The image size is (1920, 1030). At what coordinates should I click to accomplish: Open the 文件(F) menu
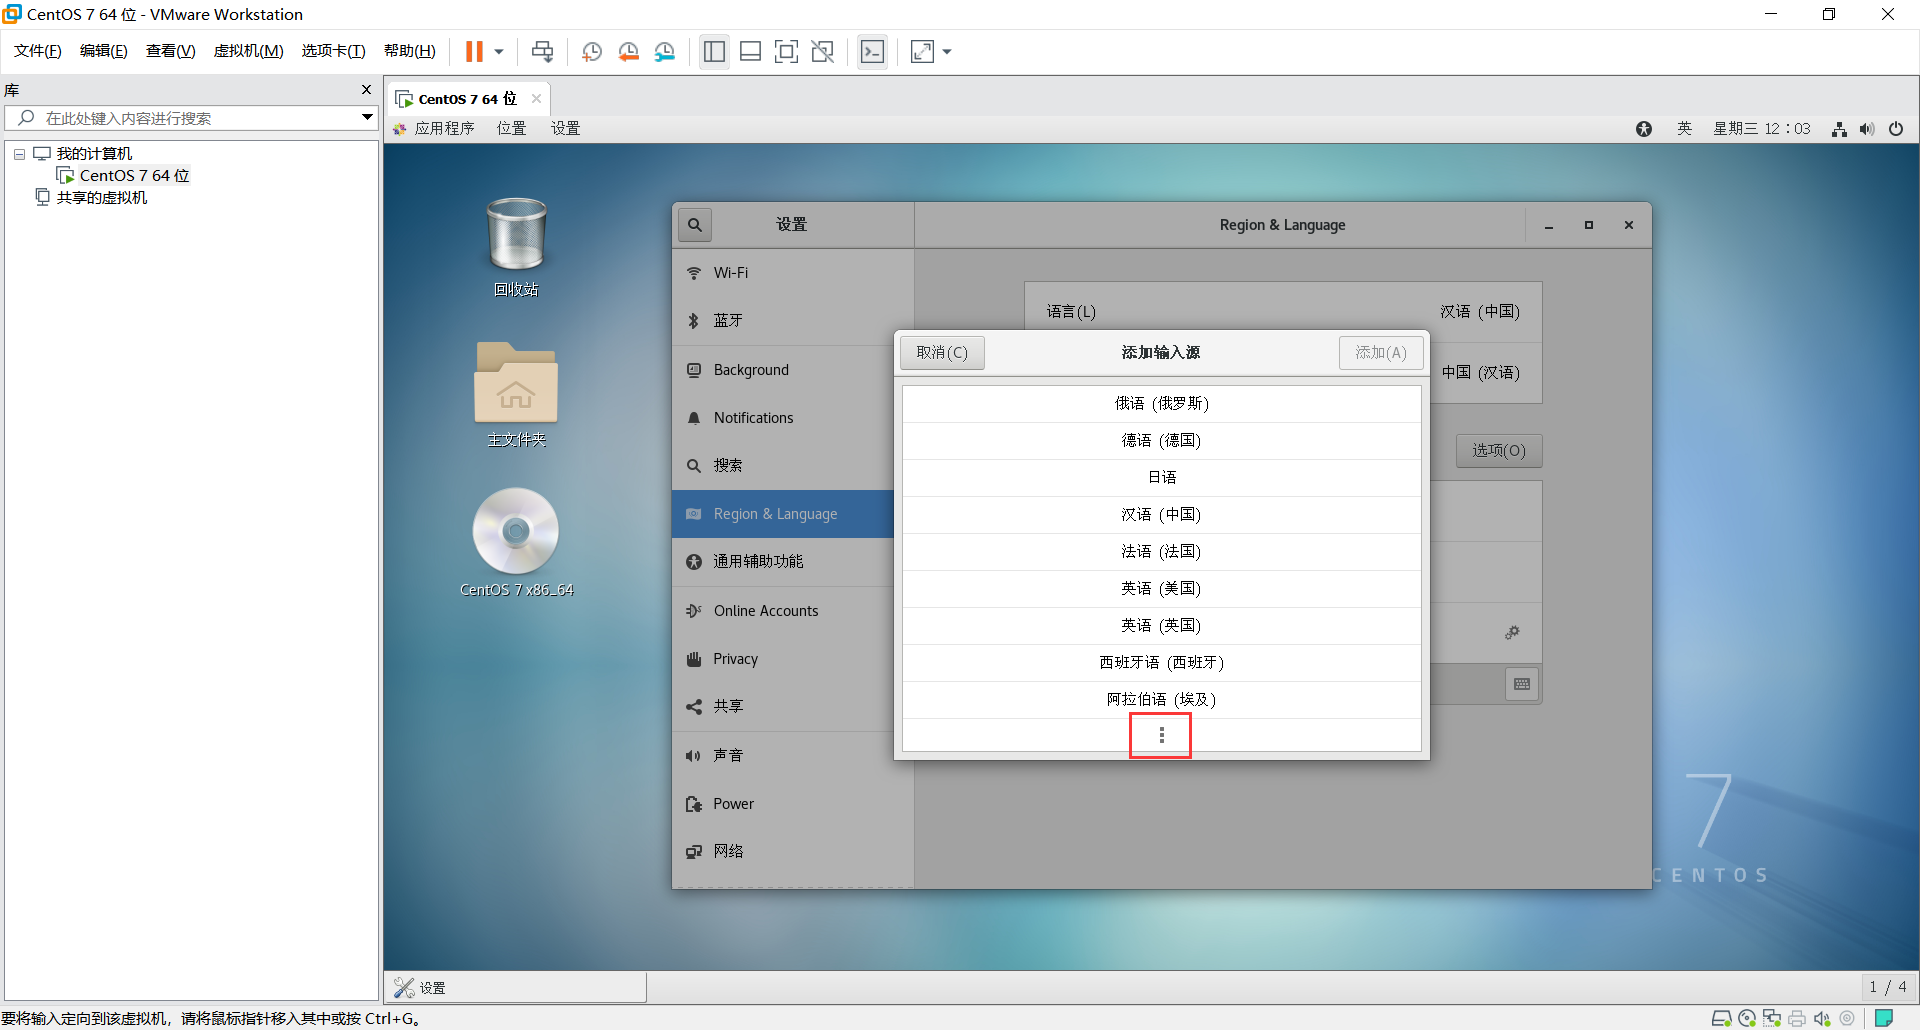(38, 51)
